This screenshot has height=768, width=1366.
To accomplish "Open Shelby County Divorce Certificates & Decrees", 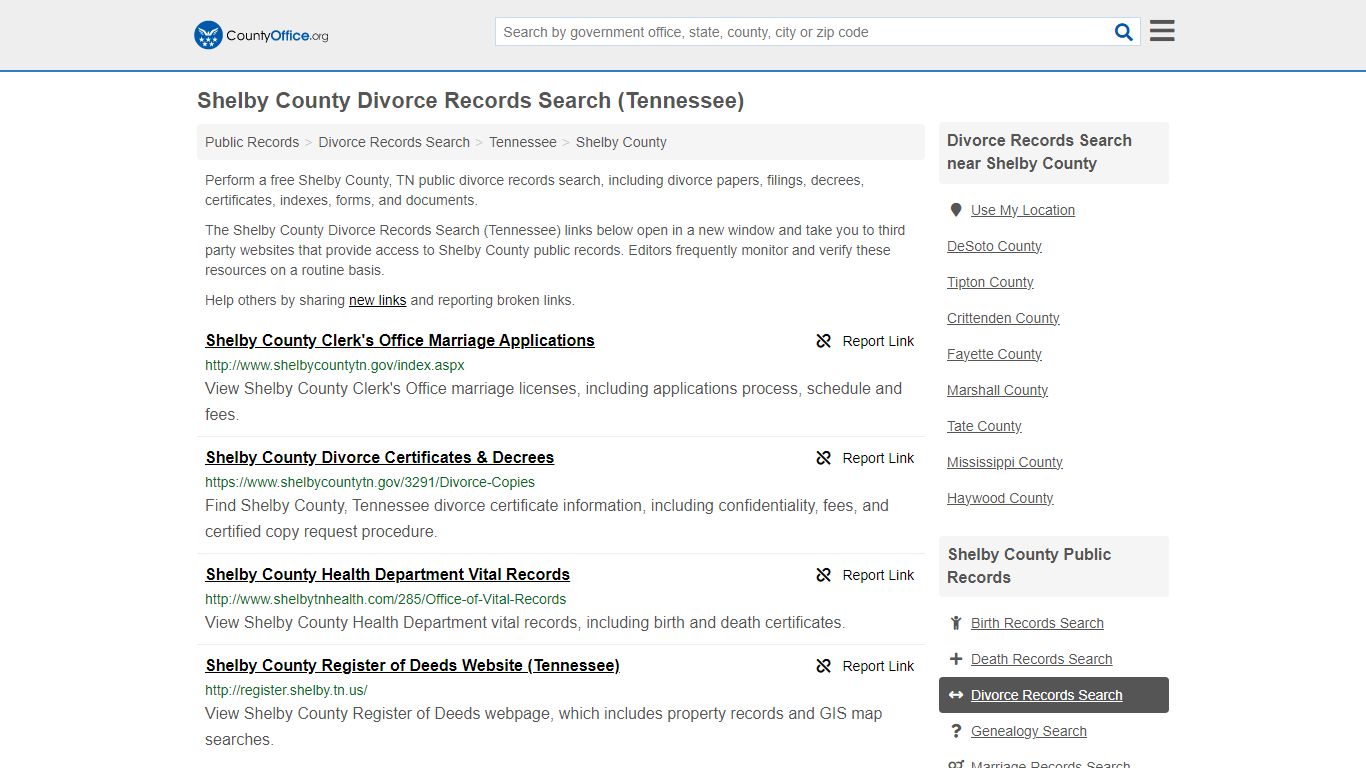I will pyautogui.click(x=380, y=458).
